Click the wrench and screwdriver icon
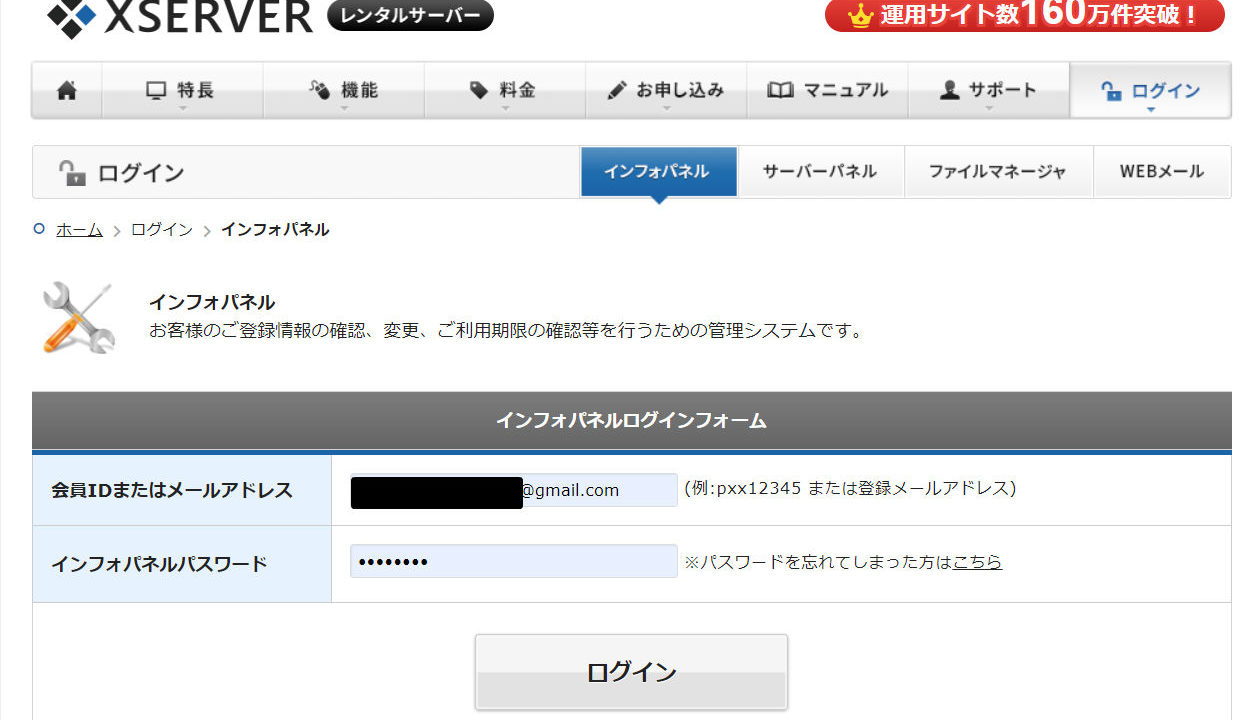1258x720 pixels. [x=79, y=318]
